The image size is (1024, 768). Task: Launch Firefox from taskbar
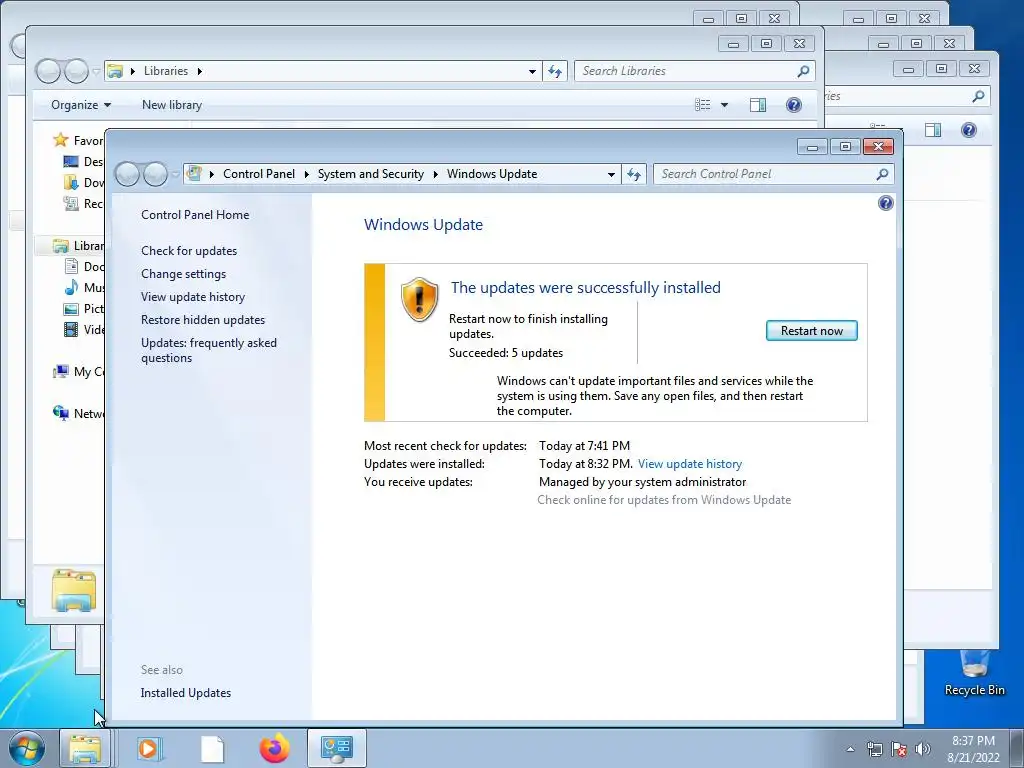click(274, 748)
